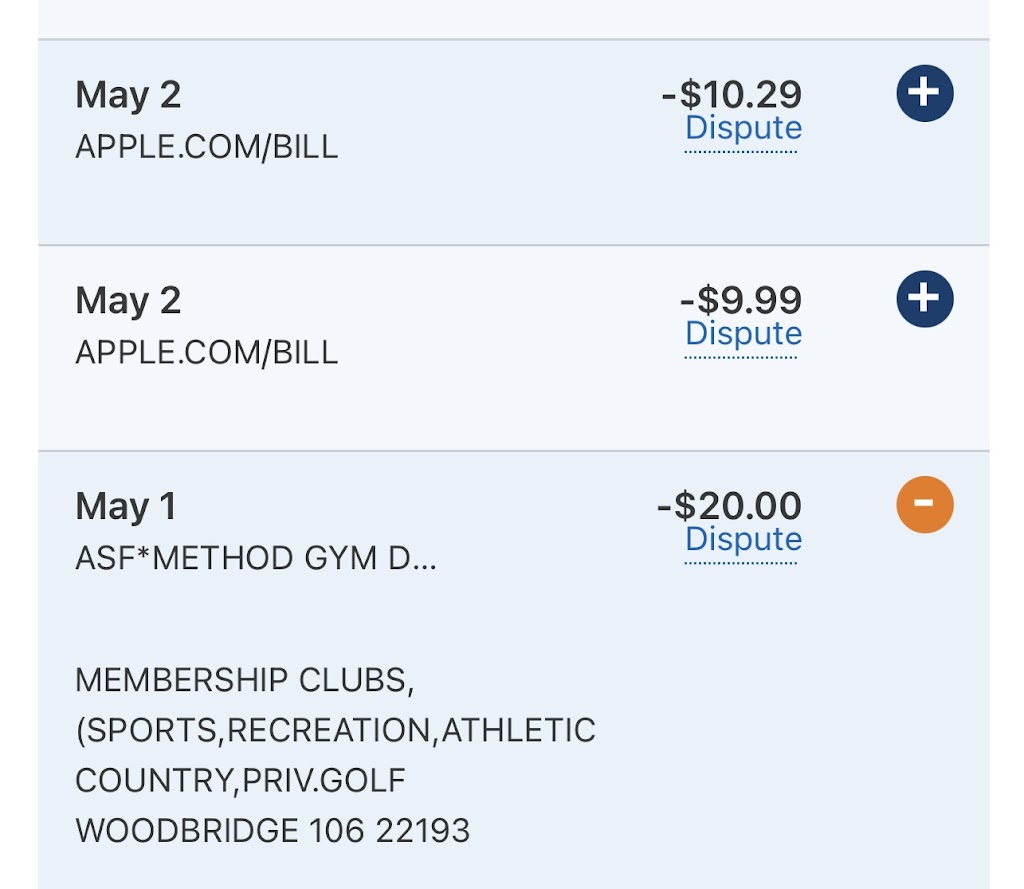
Task: Tap the partially visible transaction row at top
Action: [512, 19]
